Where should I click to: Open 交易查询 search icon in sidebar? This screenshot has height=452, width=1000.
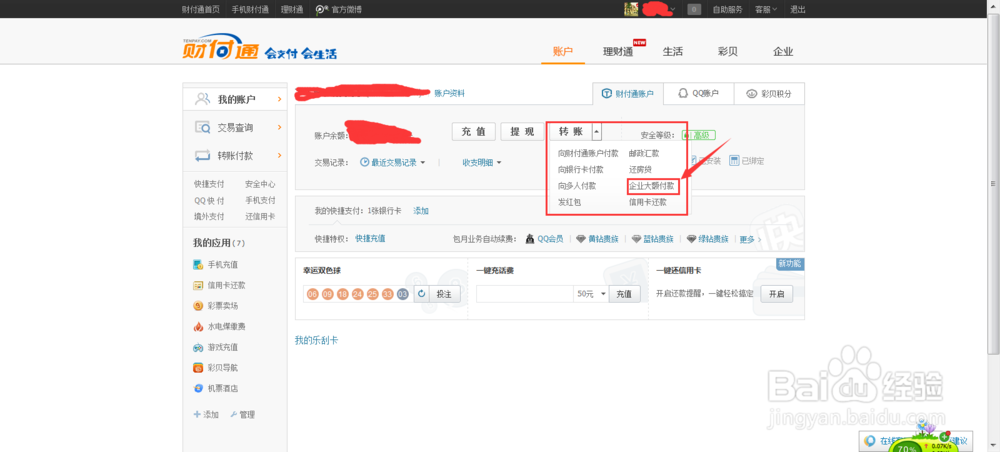[x=203, y=128]
